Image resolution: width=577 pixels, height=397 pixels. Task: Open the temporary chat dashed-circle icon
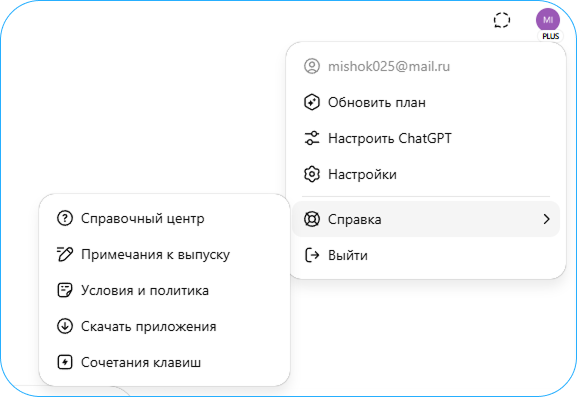coord(502,20)
